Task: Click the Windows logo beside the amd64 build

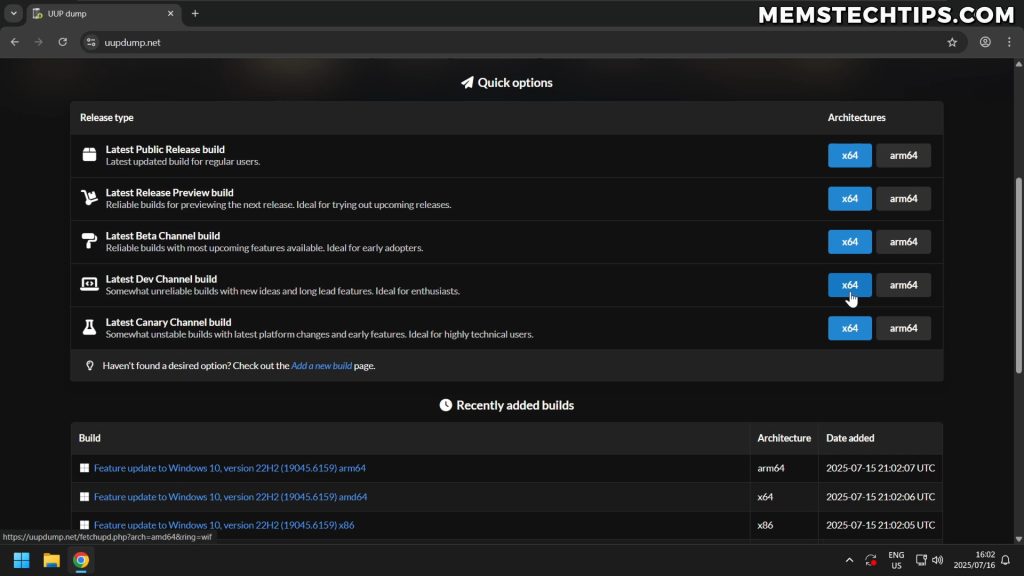Action: point(84,497)
